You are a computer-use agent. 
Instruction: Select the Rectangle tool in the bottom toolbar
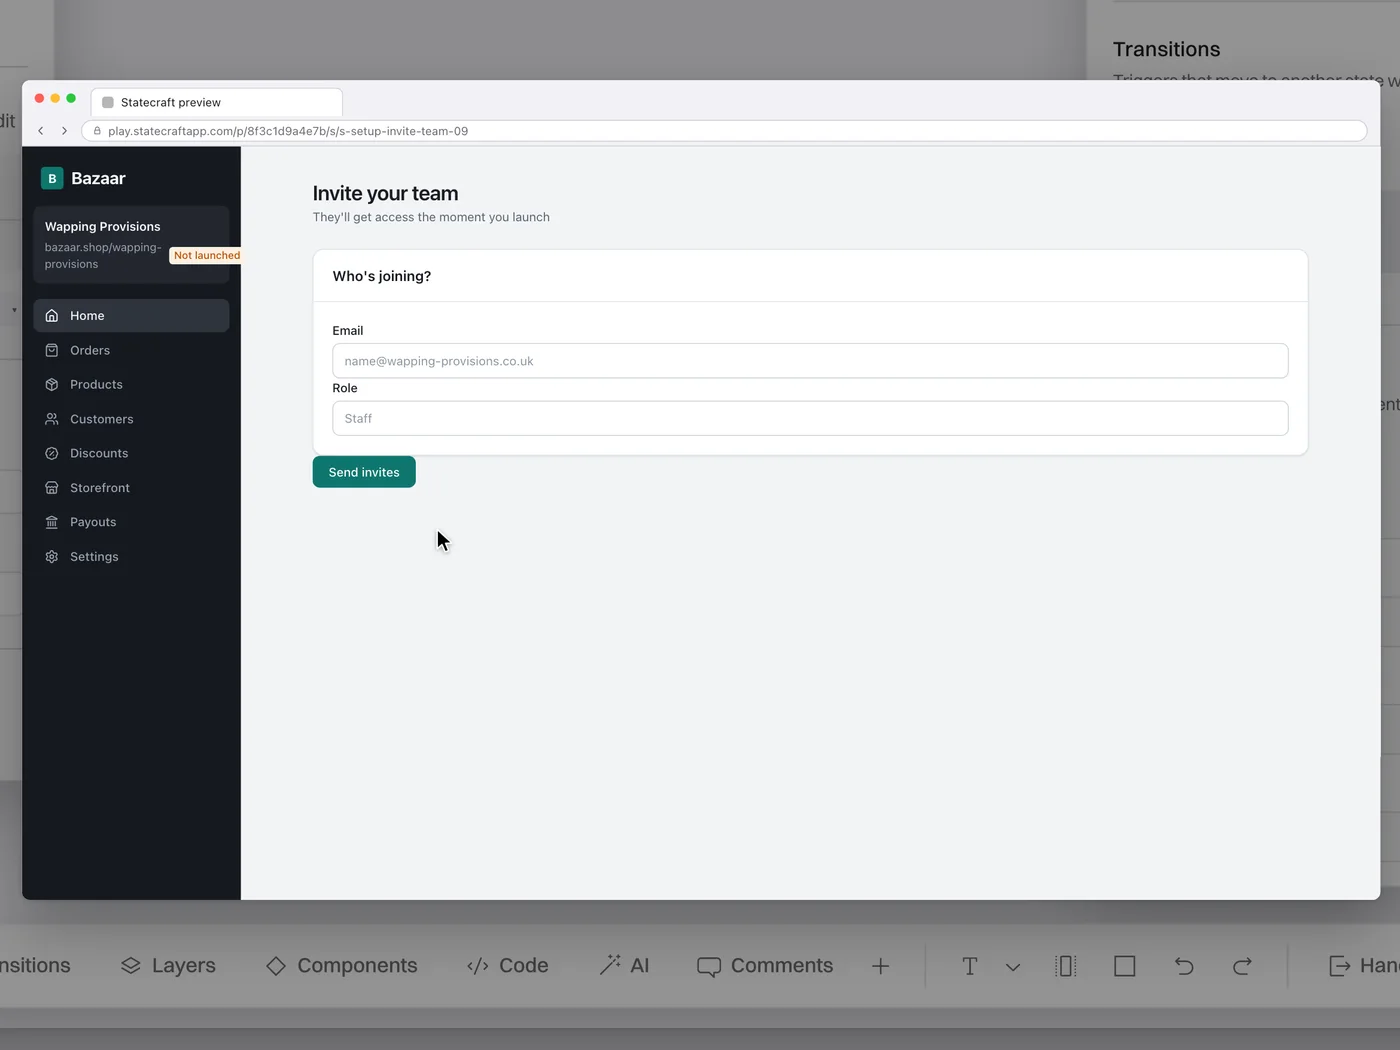pos(1125,966)
